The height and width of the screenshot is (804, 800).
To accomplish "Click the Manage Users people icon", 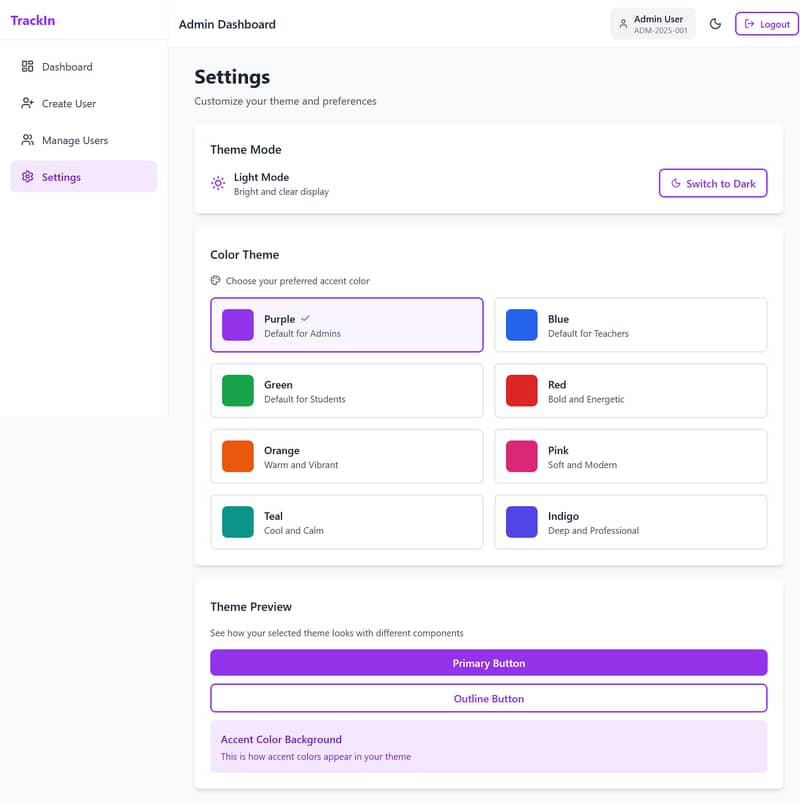I will [x=28, y=141].
